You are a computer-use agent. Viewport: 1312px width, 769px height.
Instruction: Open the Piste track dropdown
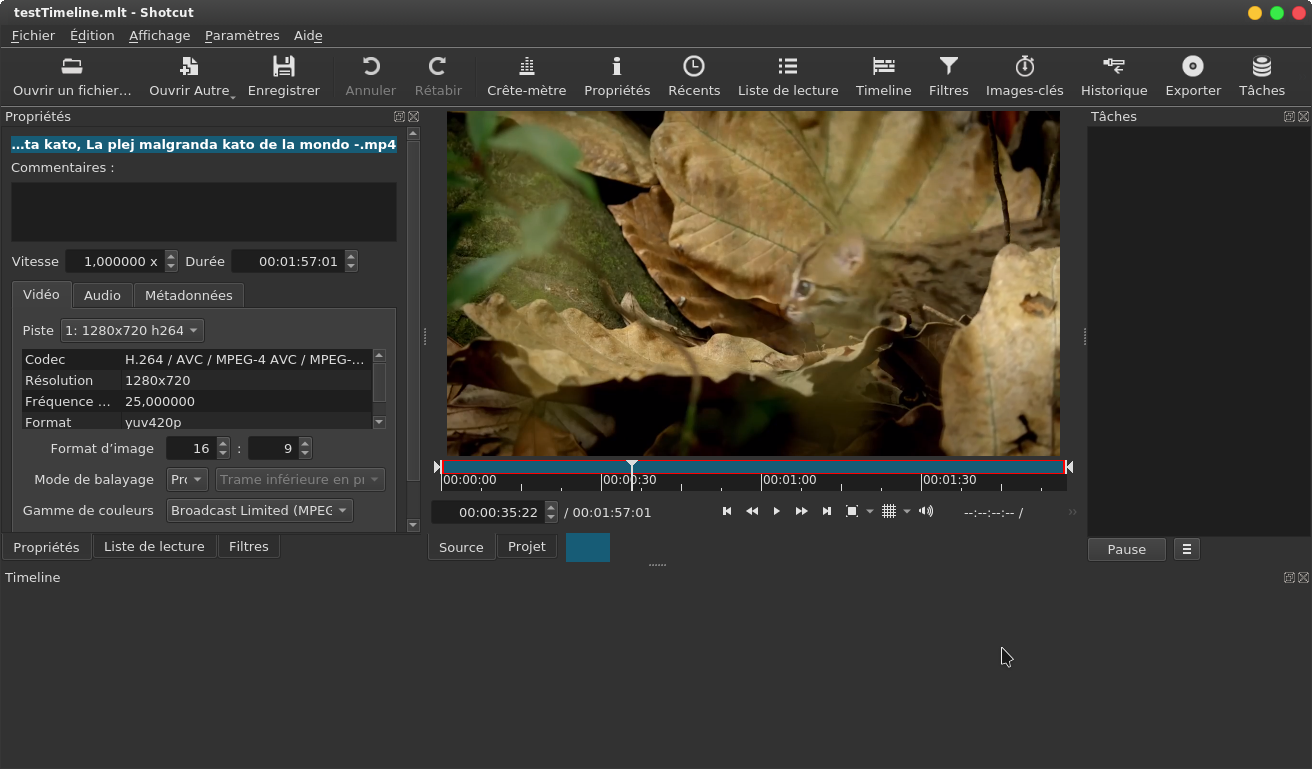point(132,330)
